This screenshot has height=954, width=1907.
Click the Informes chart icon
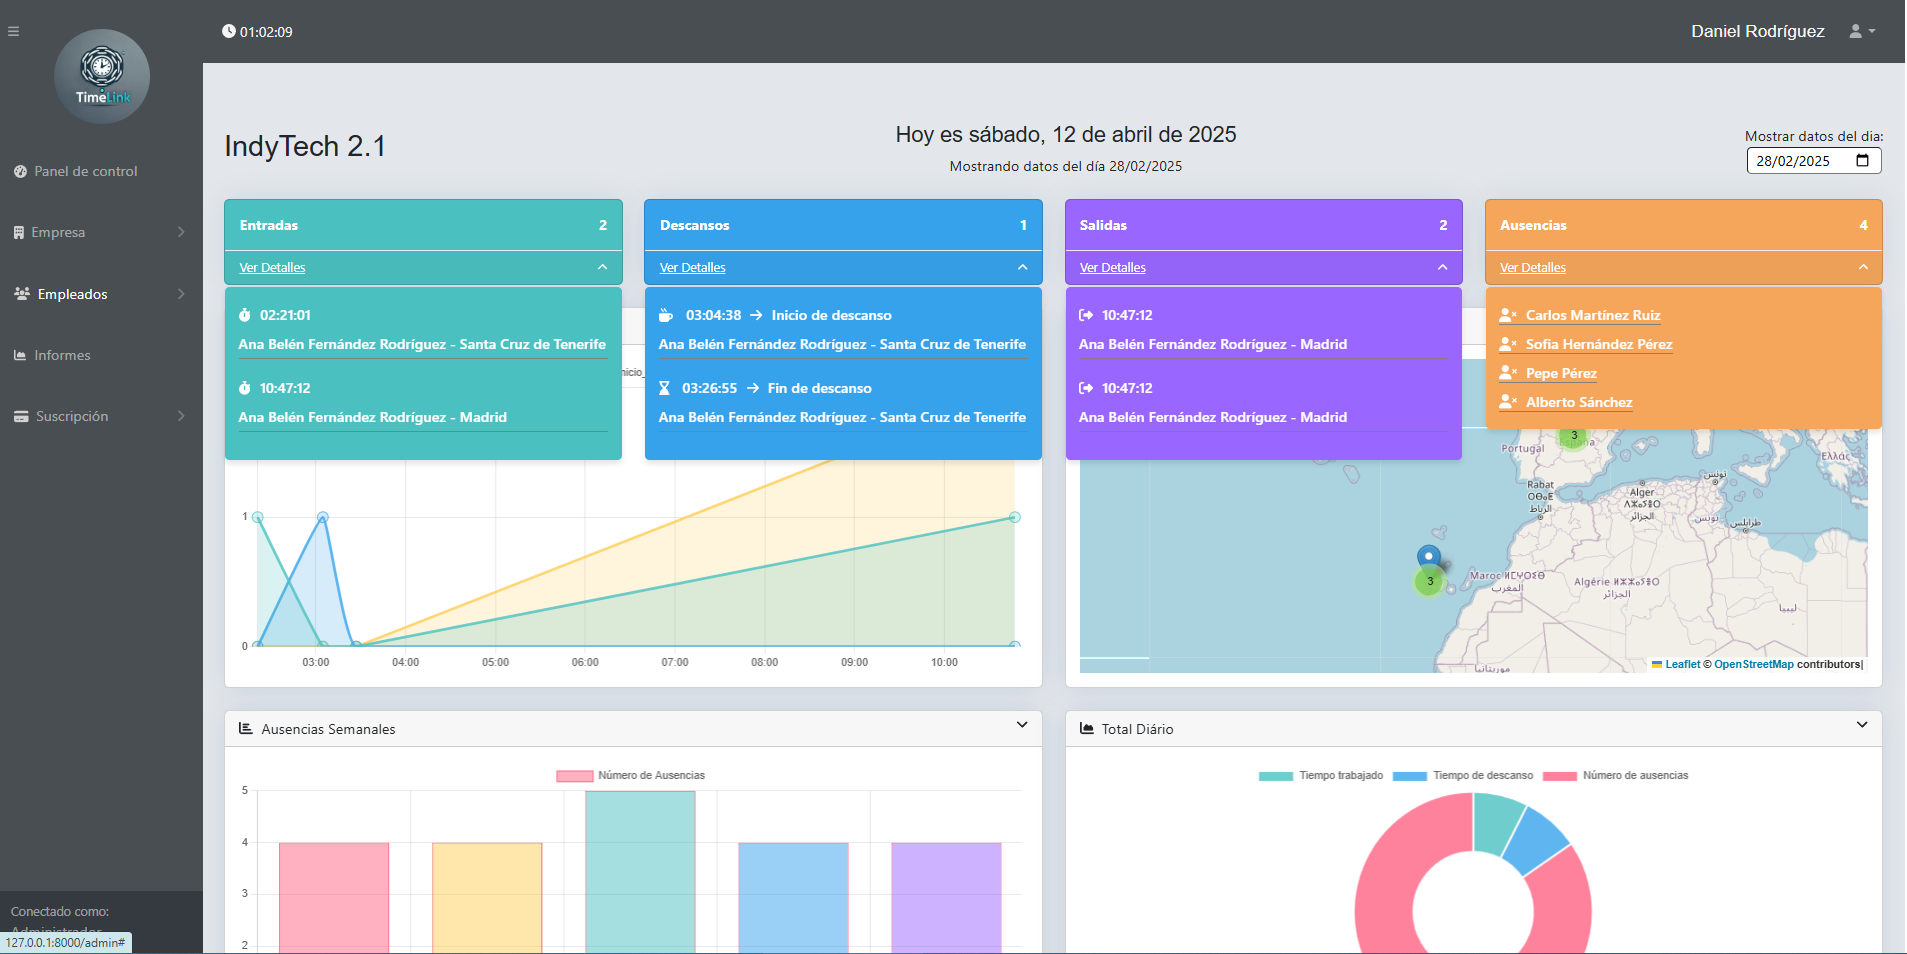[20, 355]
